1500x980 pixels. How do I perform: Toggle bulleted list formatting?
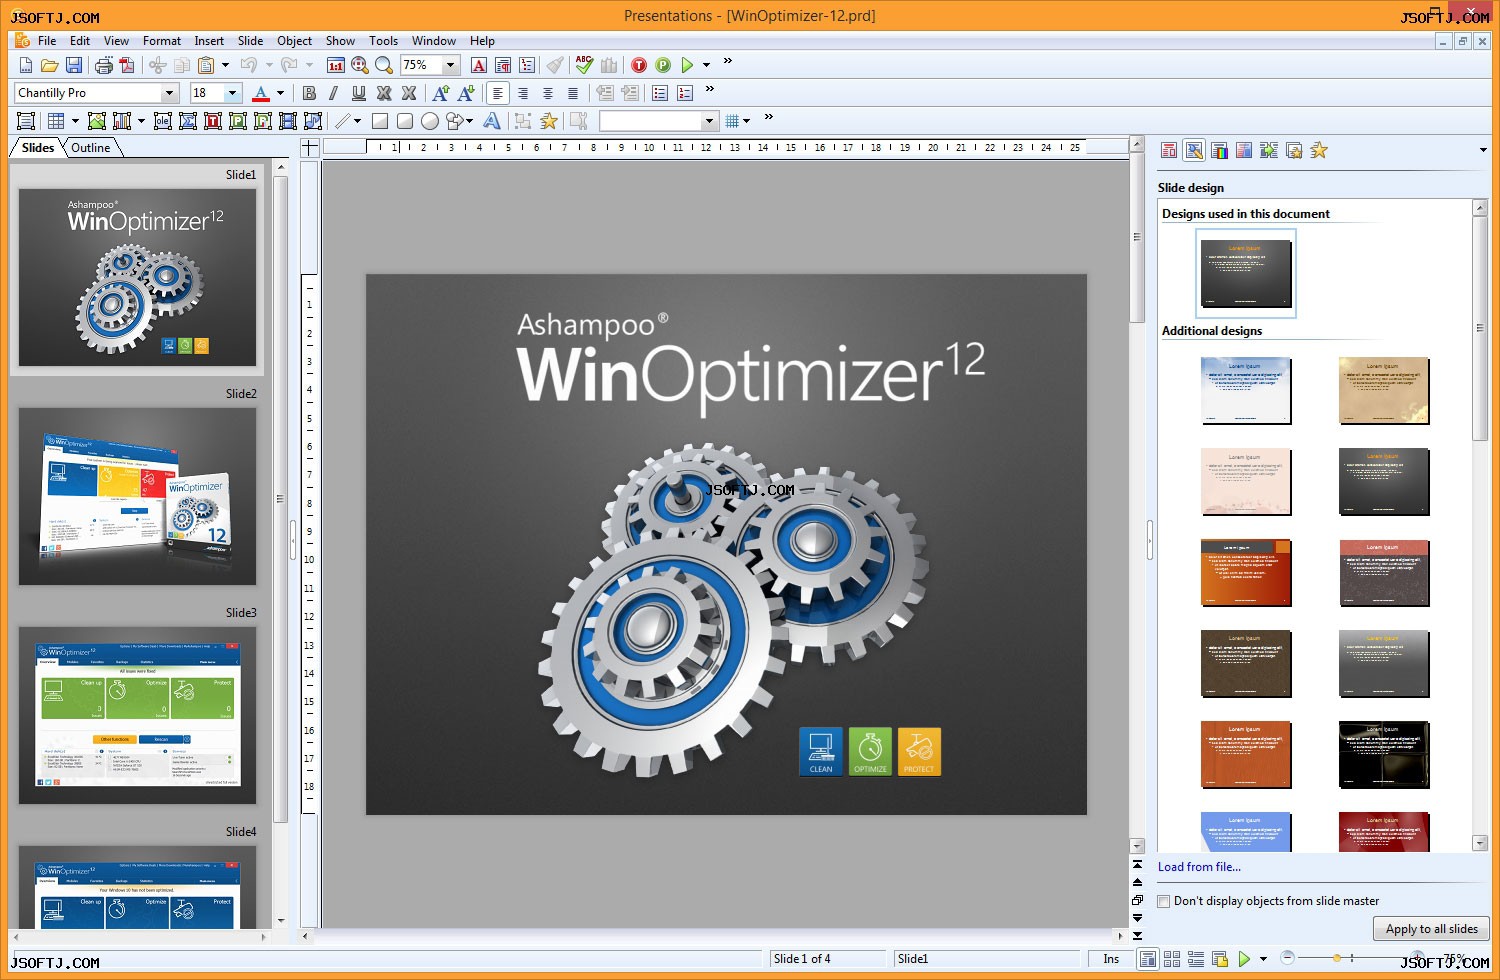point(660,93)
